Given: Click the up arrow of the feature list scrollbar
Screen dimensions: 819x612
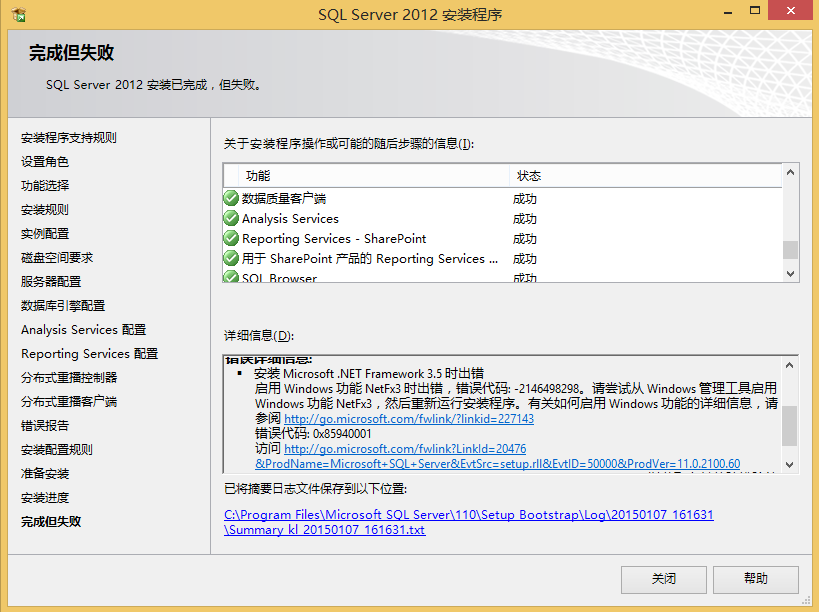Looking at the screenshot, I should click(x=790, y=172).
